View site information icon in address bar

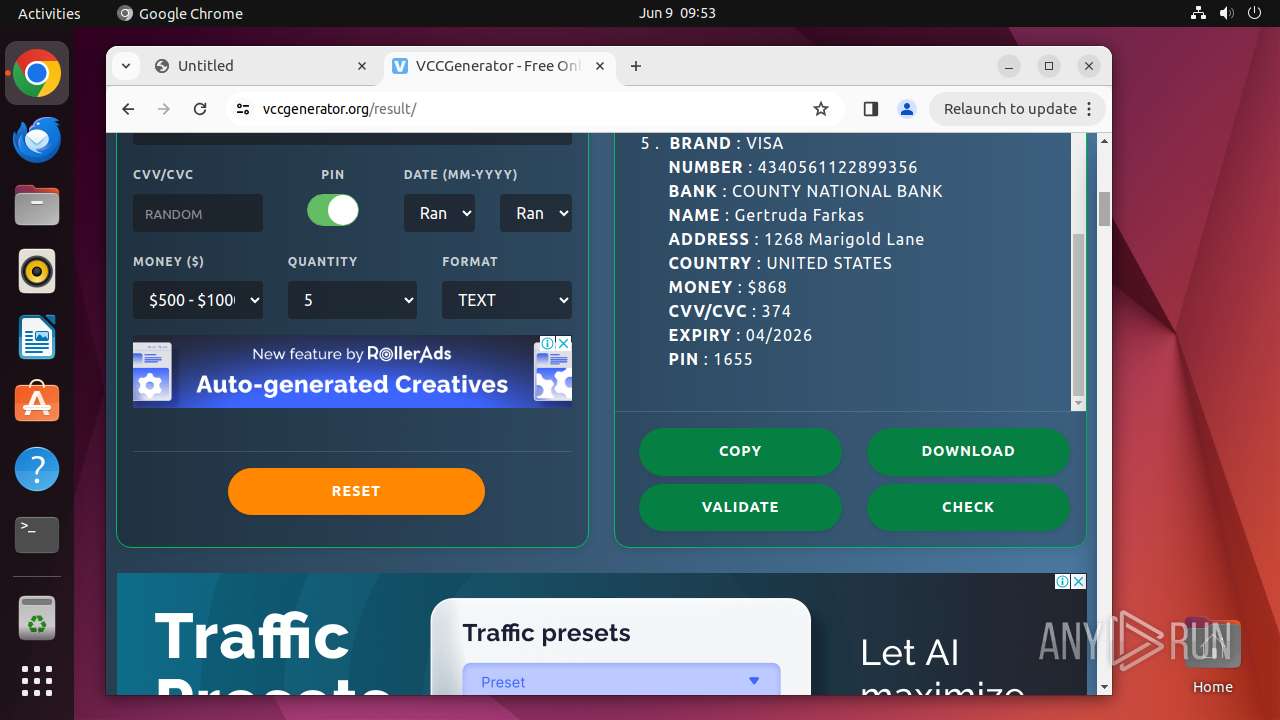(242, 109)
